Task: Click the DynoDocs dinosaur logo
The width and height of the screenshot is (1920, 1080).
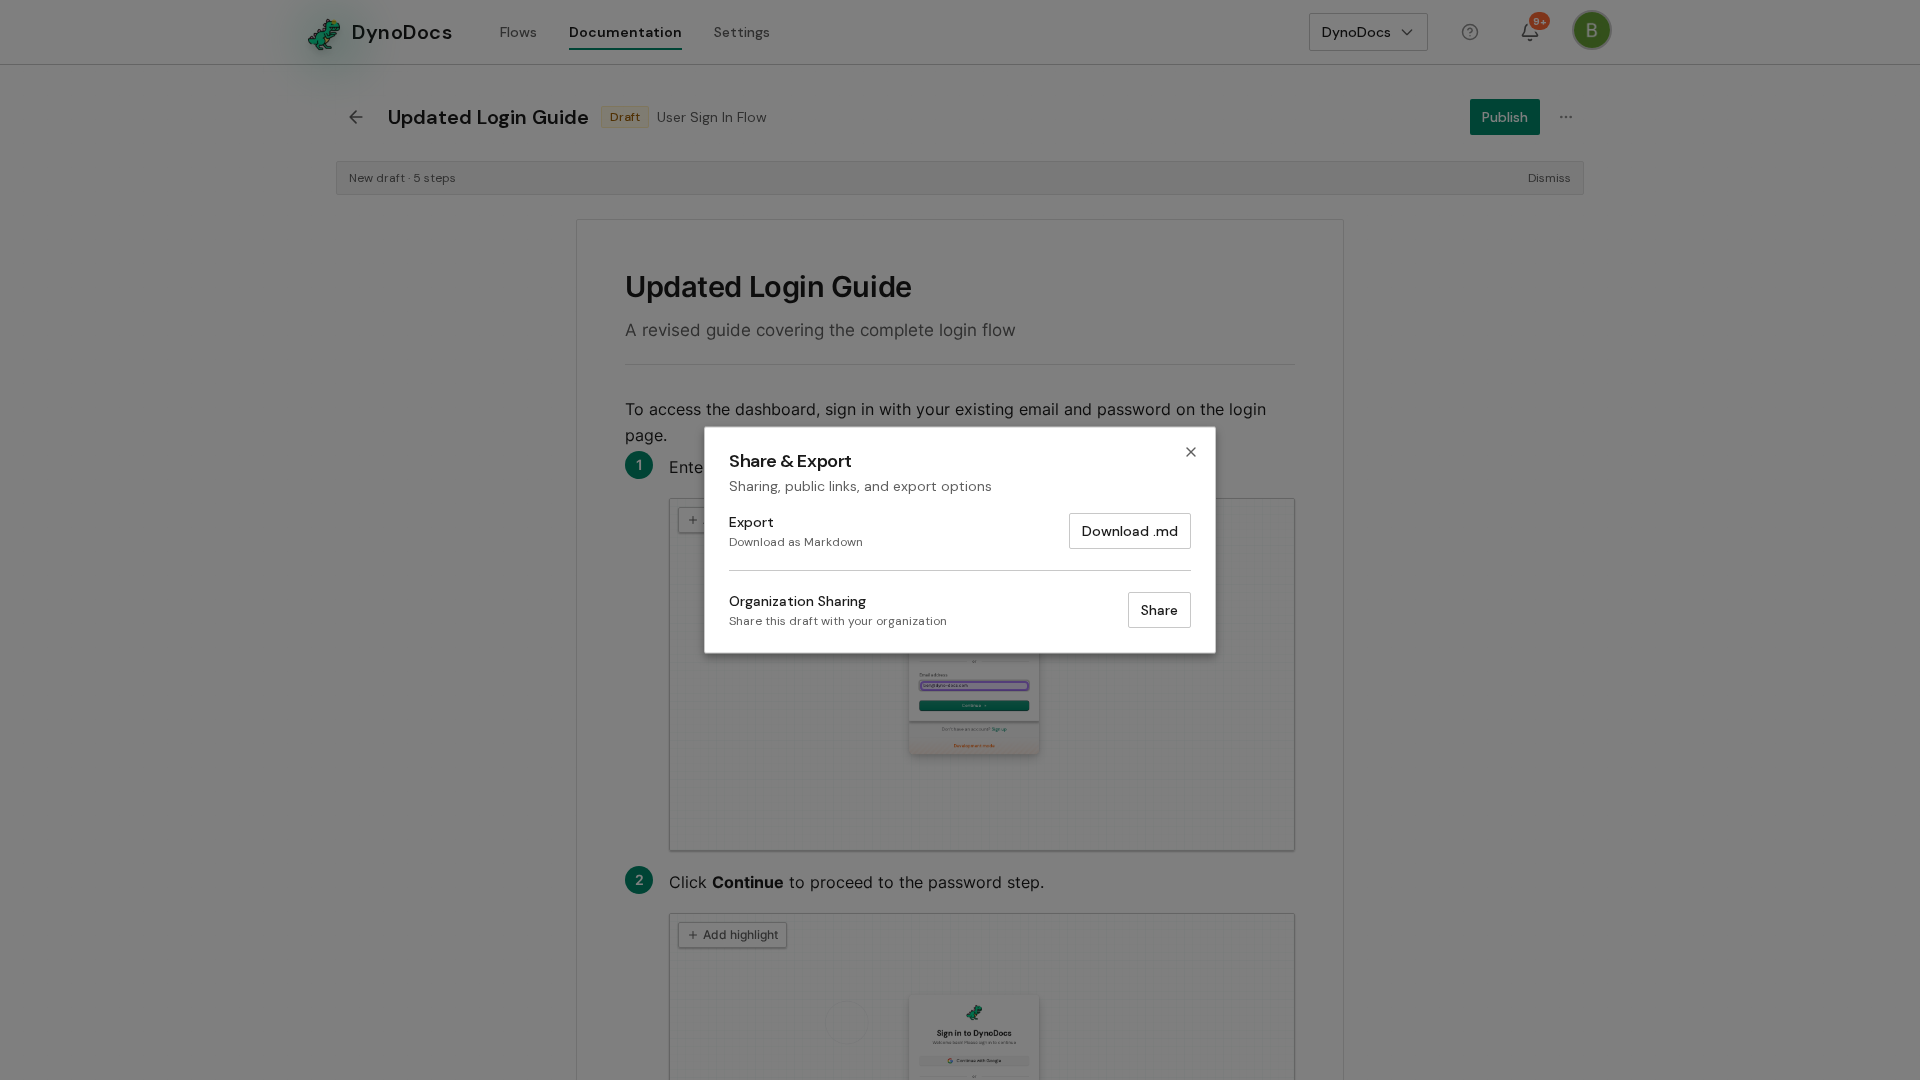Action: [324, 33]
